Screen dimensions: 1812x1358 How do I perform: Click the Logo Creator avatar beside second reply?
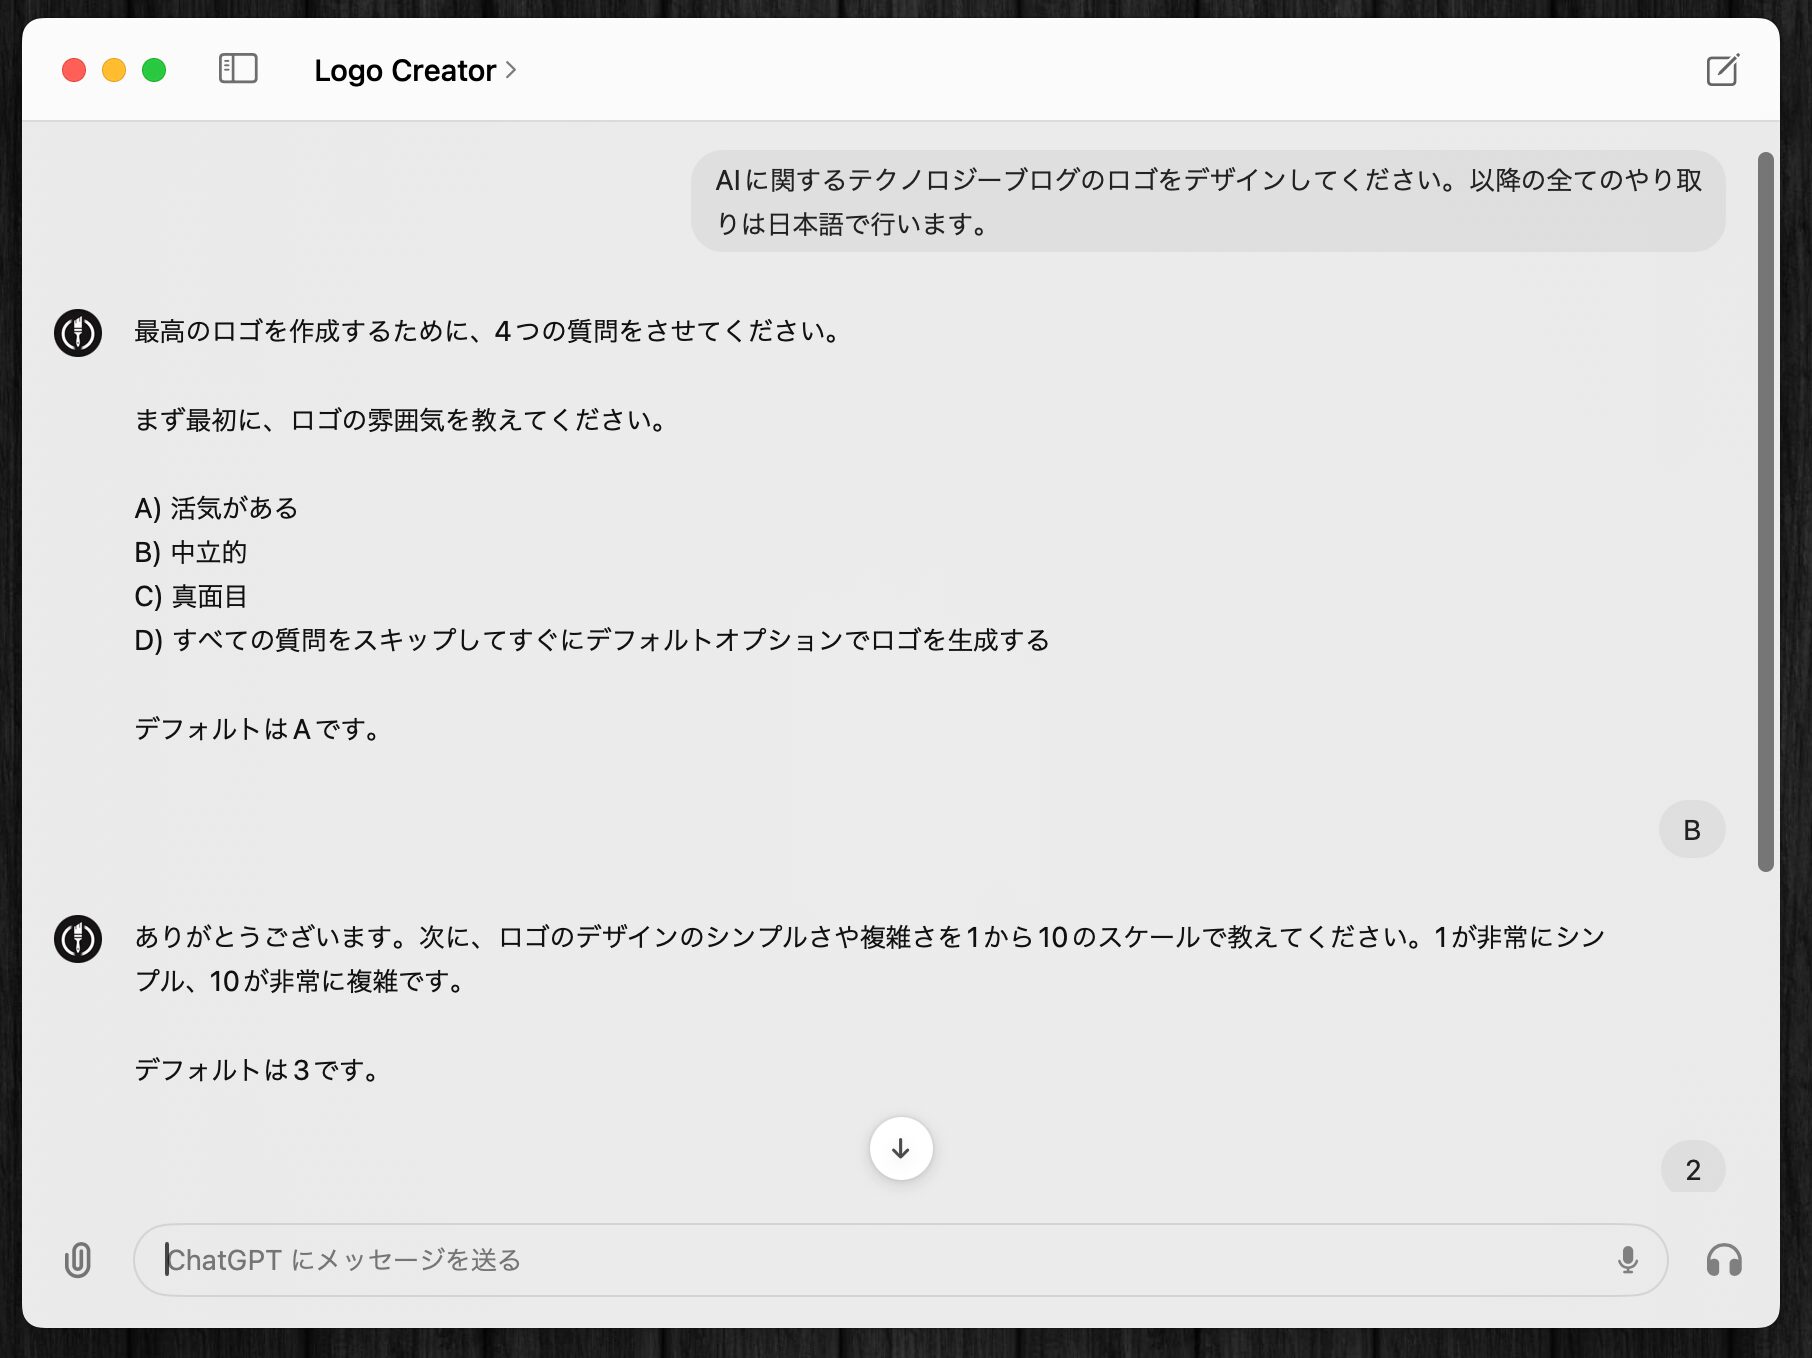(78, 939)
